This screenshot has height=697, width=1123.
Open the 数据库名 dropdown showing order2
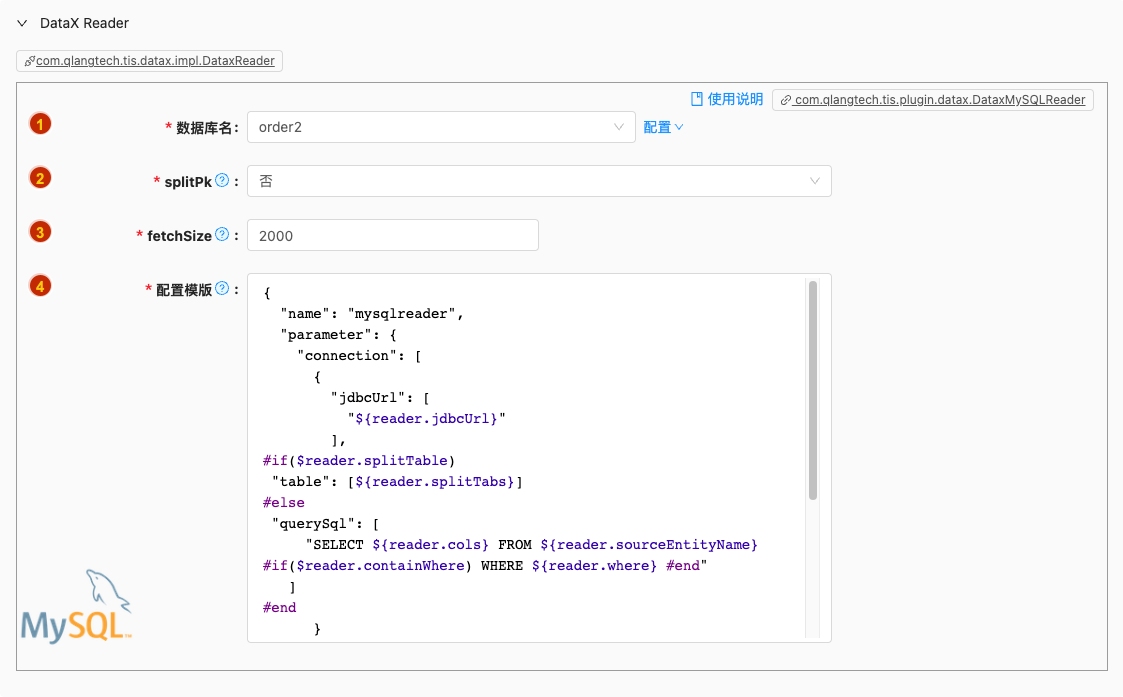[x=440, y=127]
